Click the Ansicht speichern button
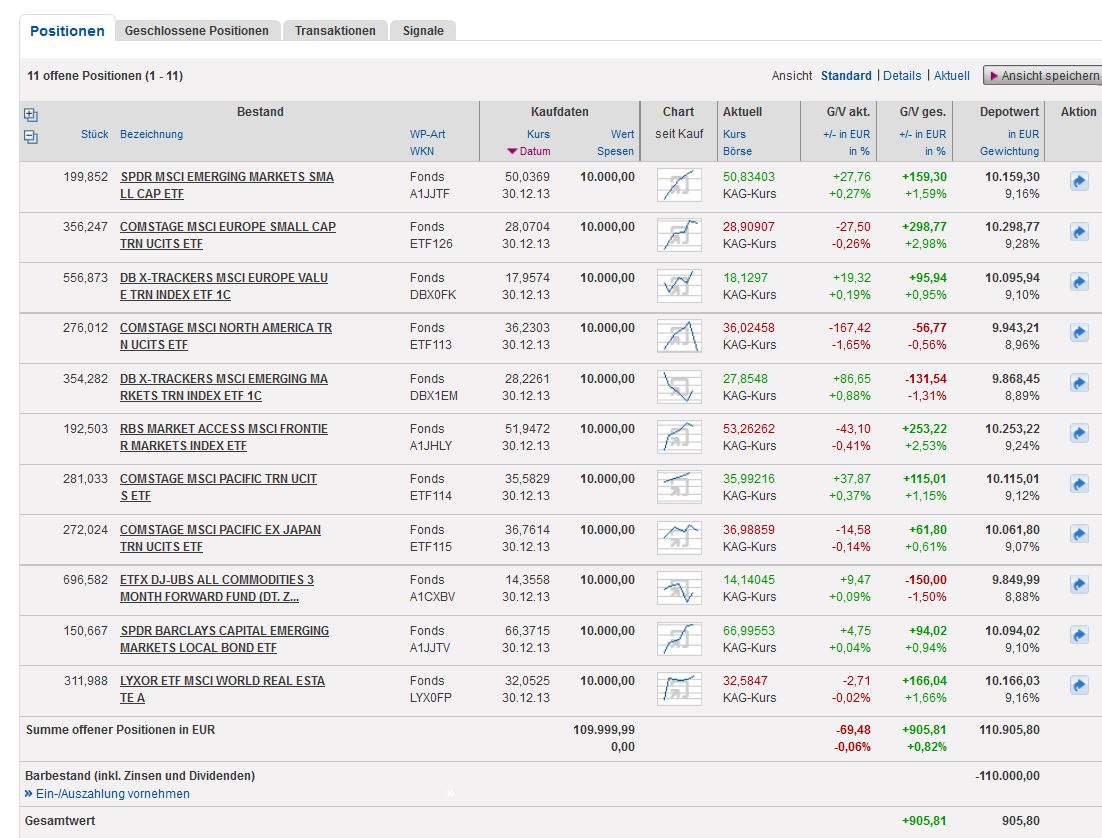 [x=1043, y=76]
